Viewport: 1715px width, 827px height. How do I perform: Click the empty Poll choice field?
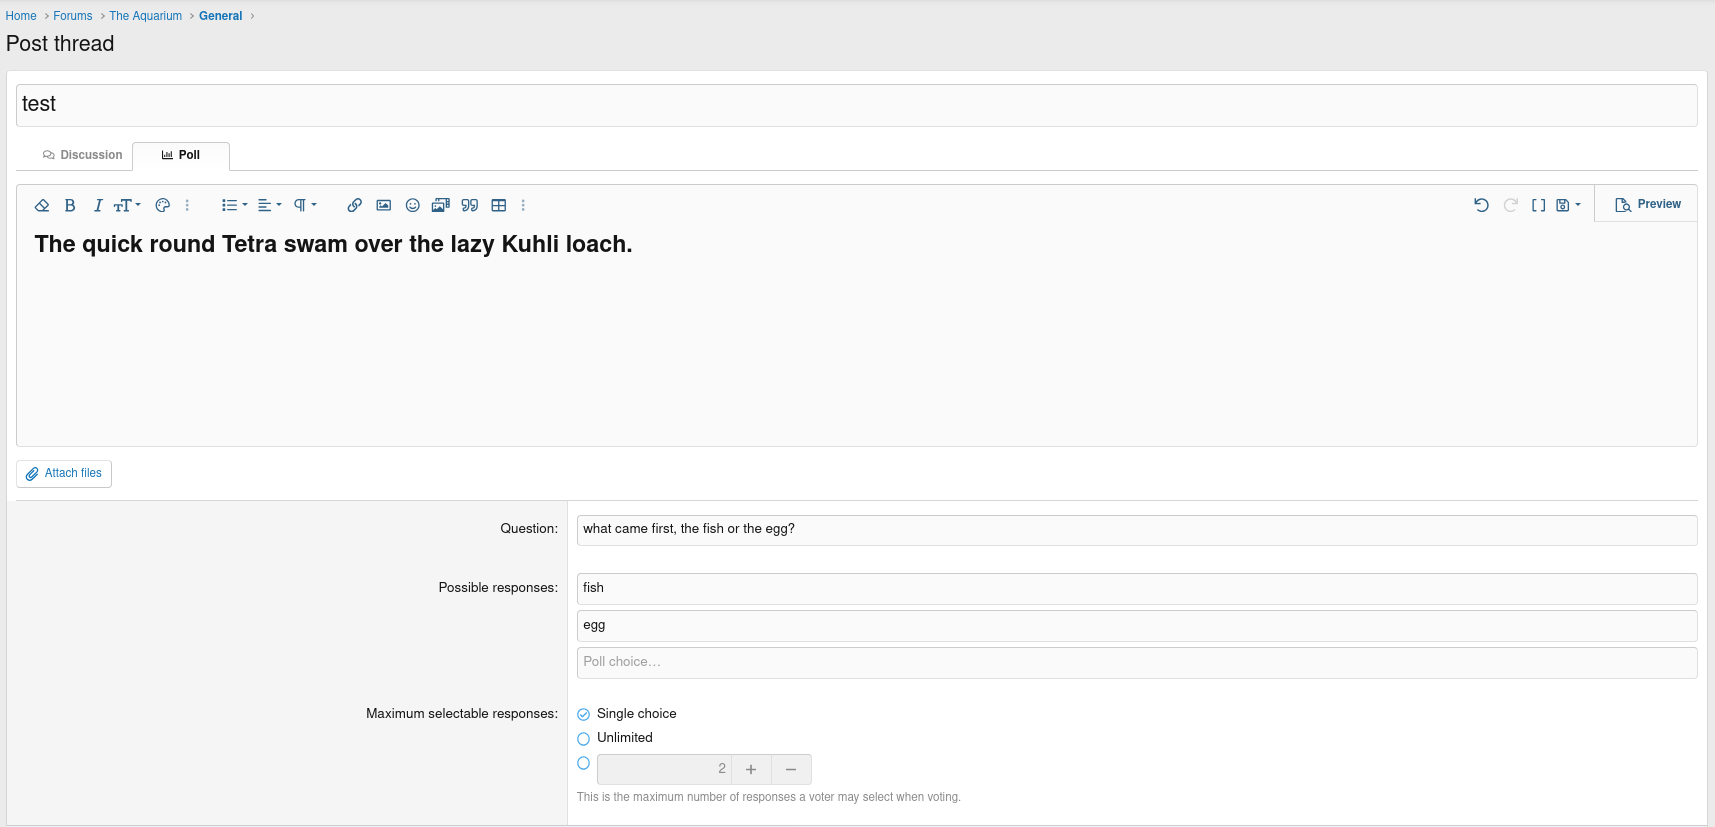(x=1137, y=662)
